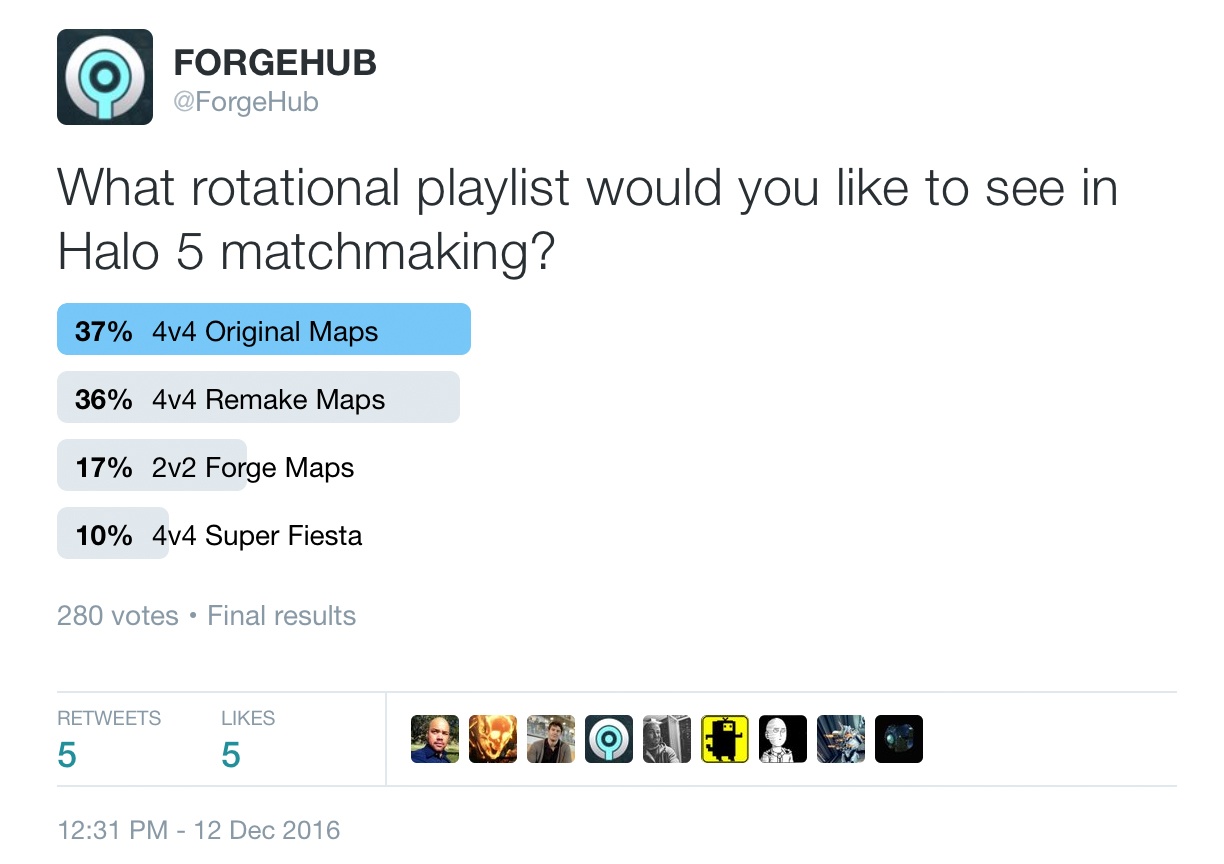The width and height of the screenshot is (1224, 864).
Task: Click small ForgeHub logo in avatar row
Action: click(x=609, y=739)
